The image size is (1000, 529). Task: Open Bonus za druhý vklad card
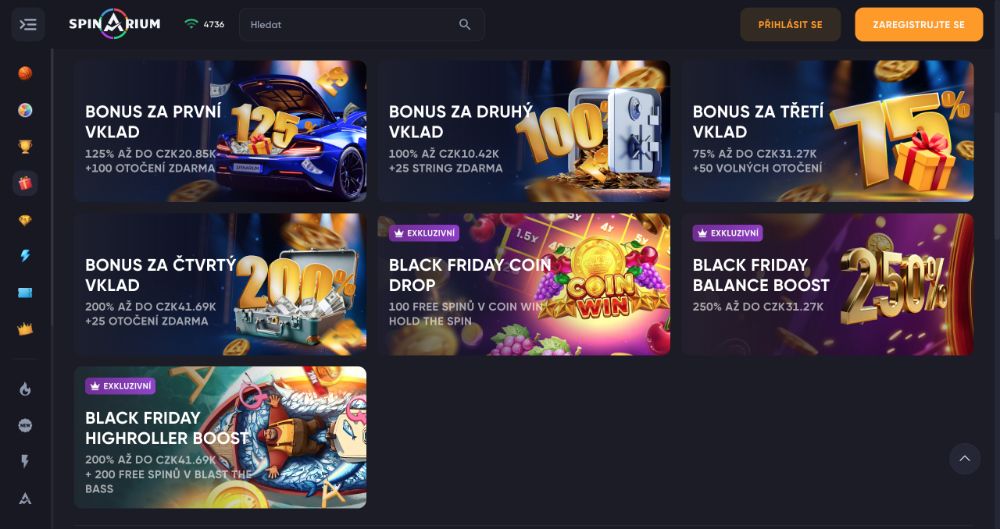(x=523, y=131)
